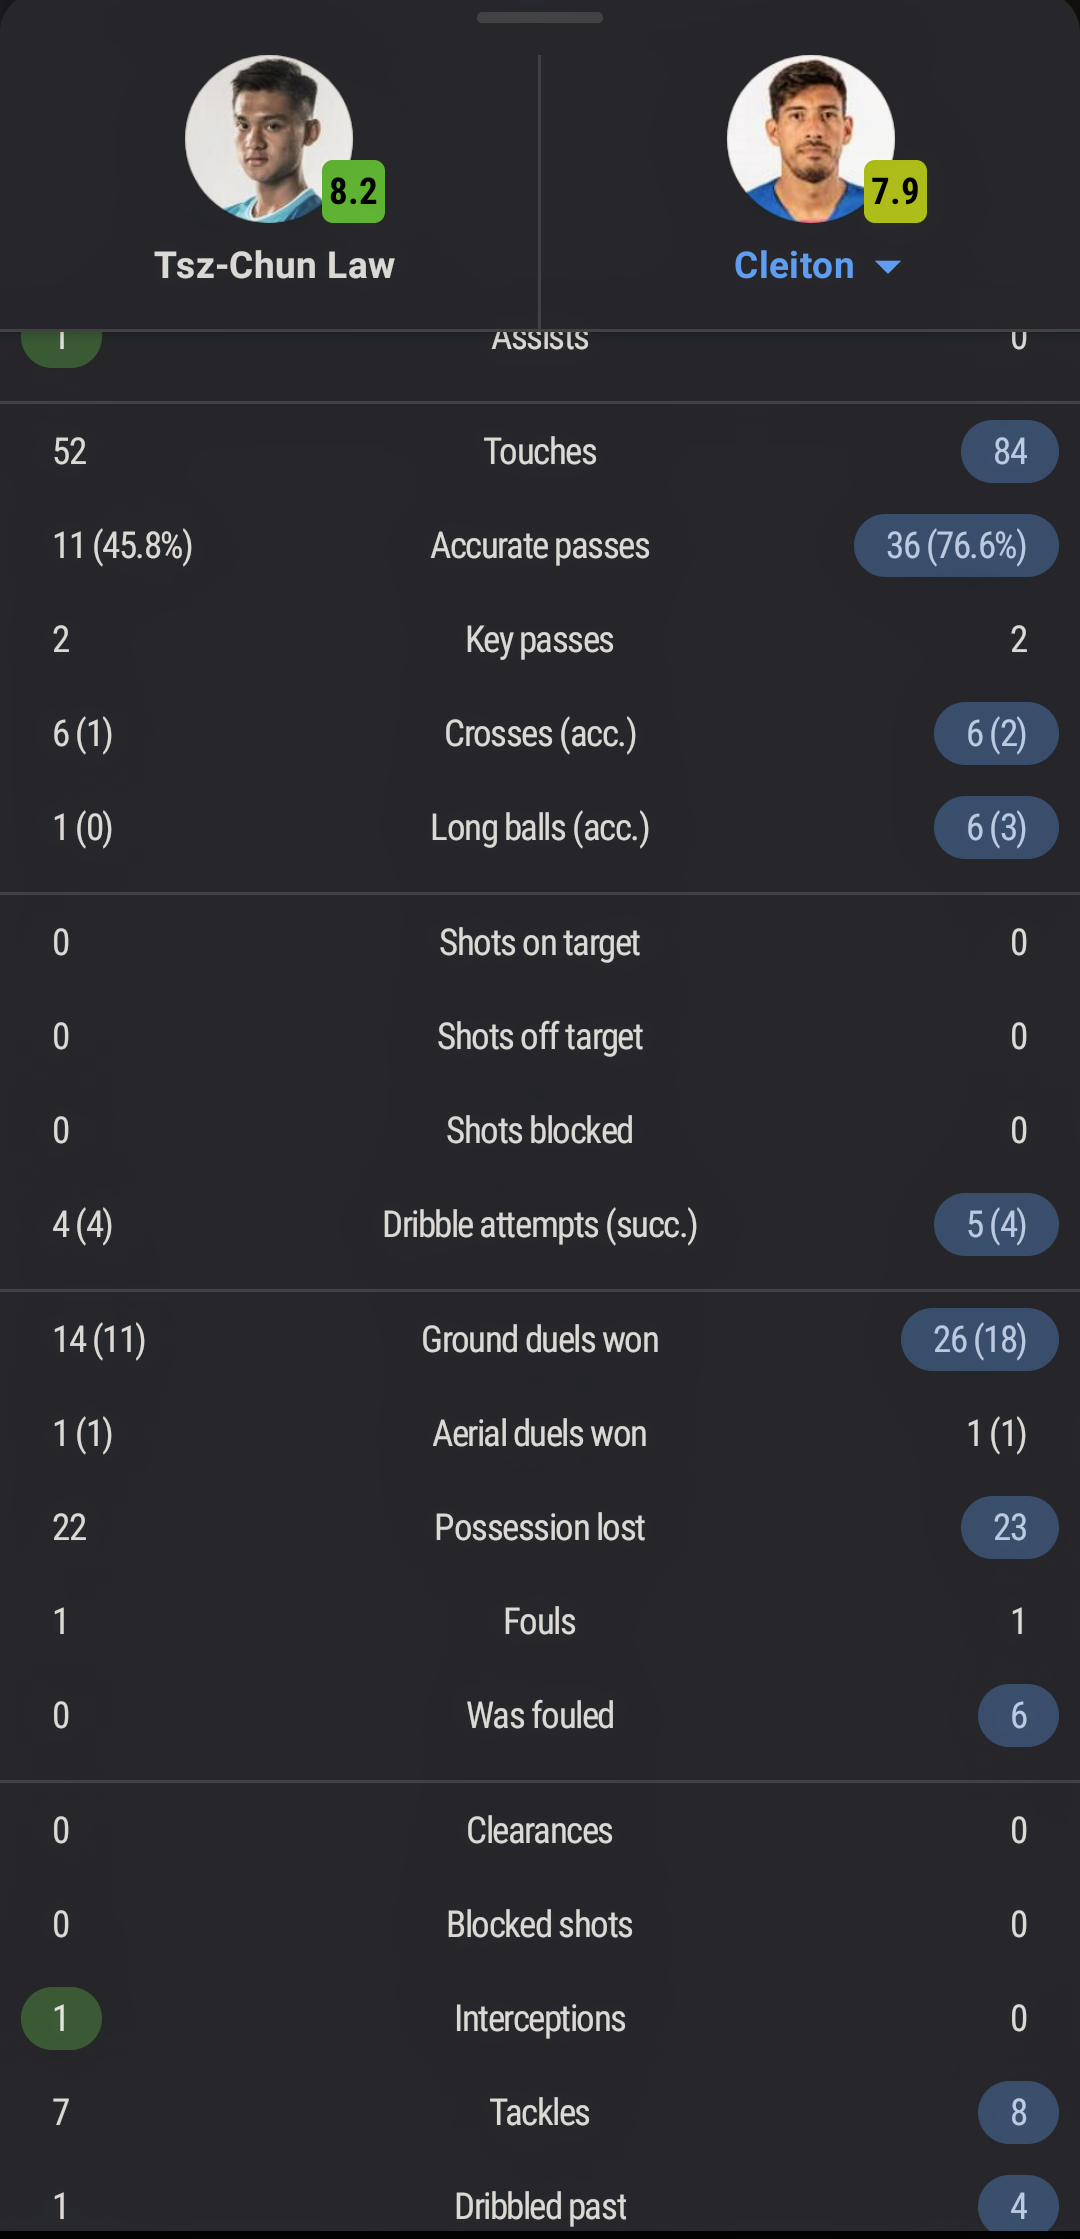Select the Dribble attempts (succ.) label

(540, 1225)
